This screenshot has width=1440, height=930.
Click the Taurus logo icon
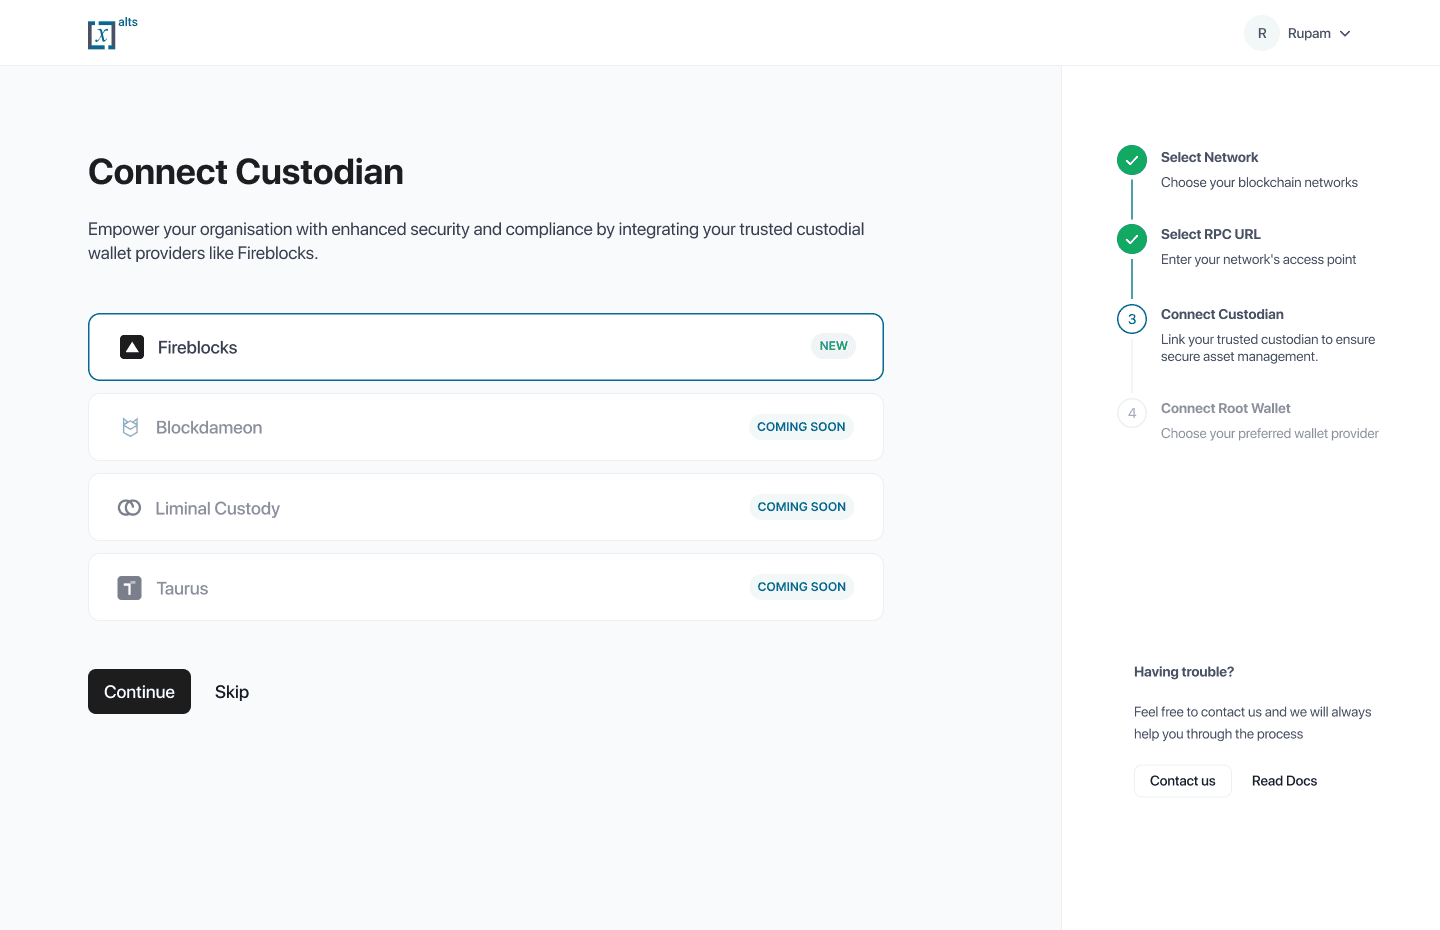tap(130, 588)
